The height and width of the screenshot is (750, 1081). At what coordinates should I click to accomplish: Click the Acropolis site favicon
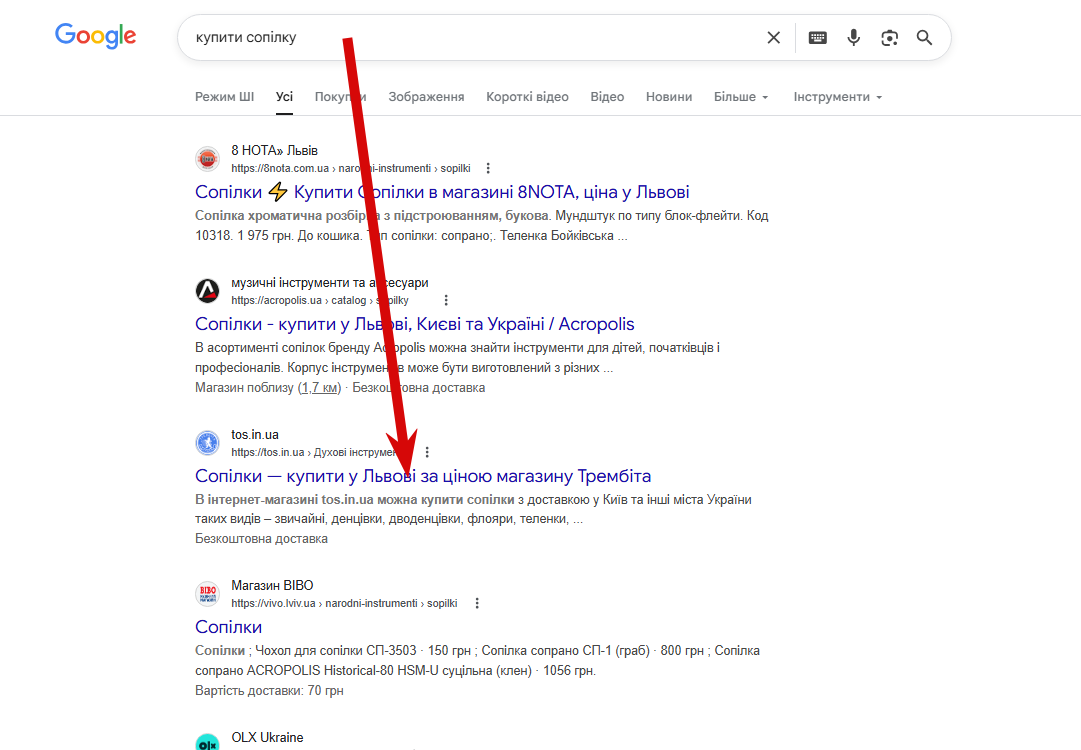[x=207, y=291]
